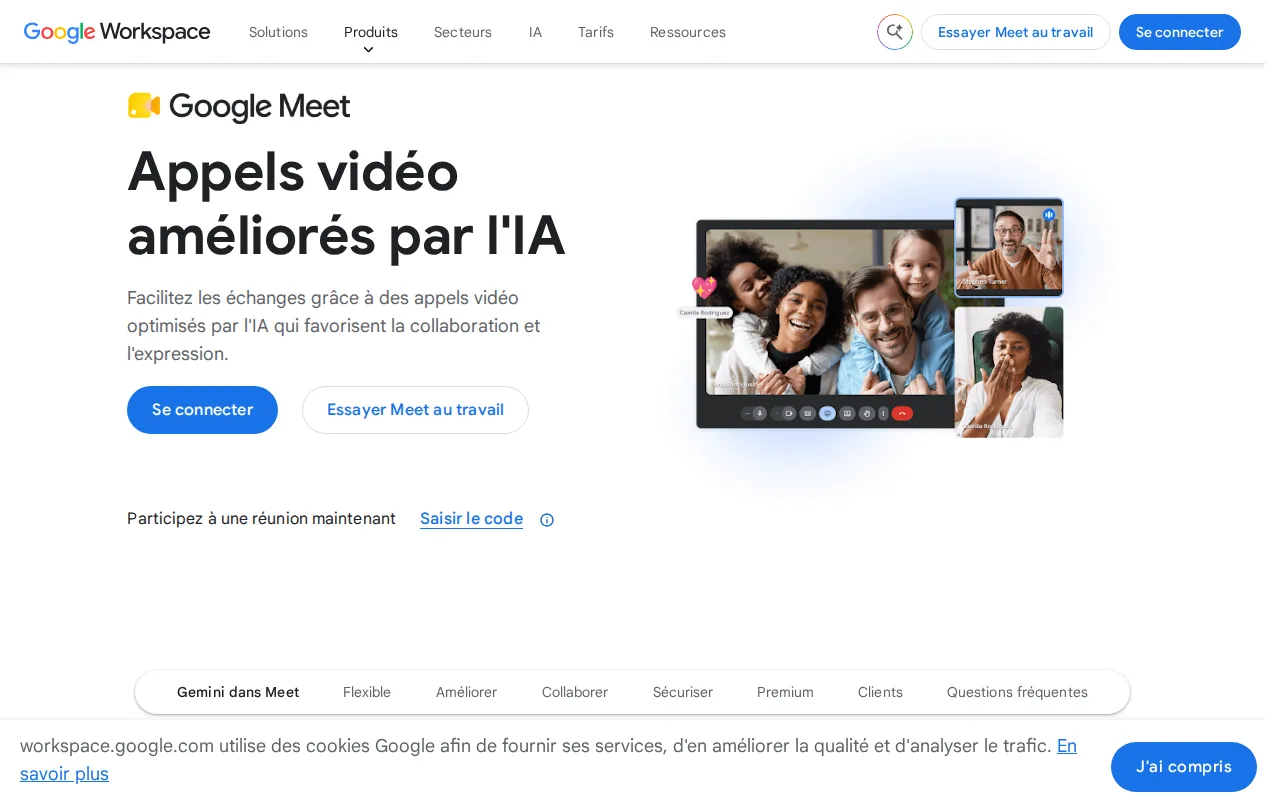The height and width of the screenshot is (800, 1280).
Task: Click the Appels vidéo améliorés par l'IA heading
Action: click(x=346, y=203)
